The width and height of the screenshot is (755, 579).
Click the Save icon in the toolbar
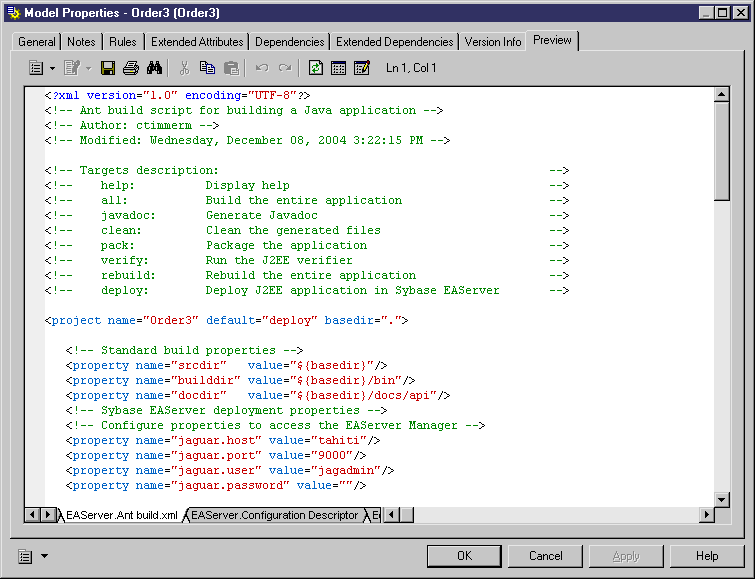pyautogui.click(x=108, y=68)
